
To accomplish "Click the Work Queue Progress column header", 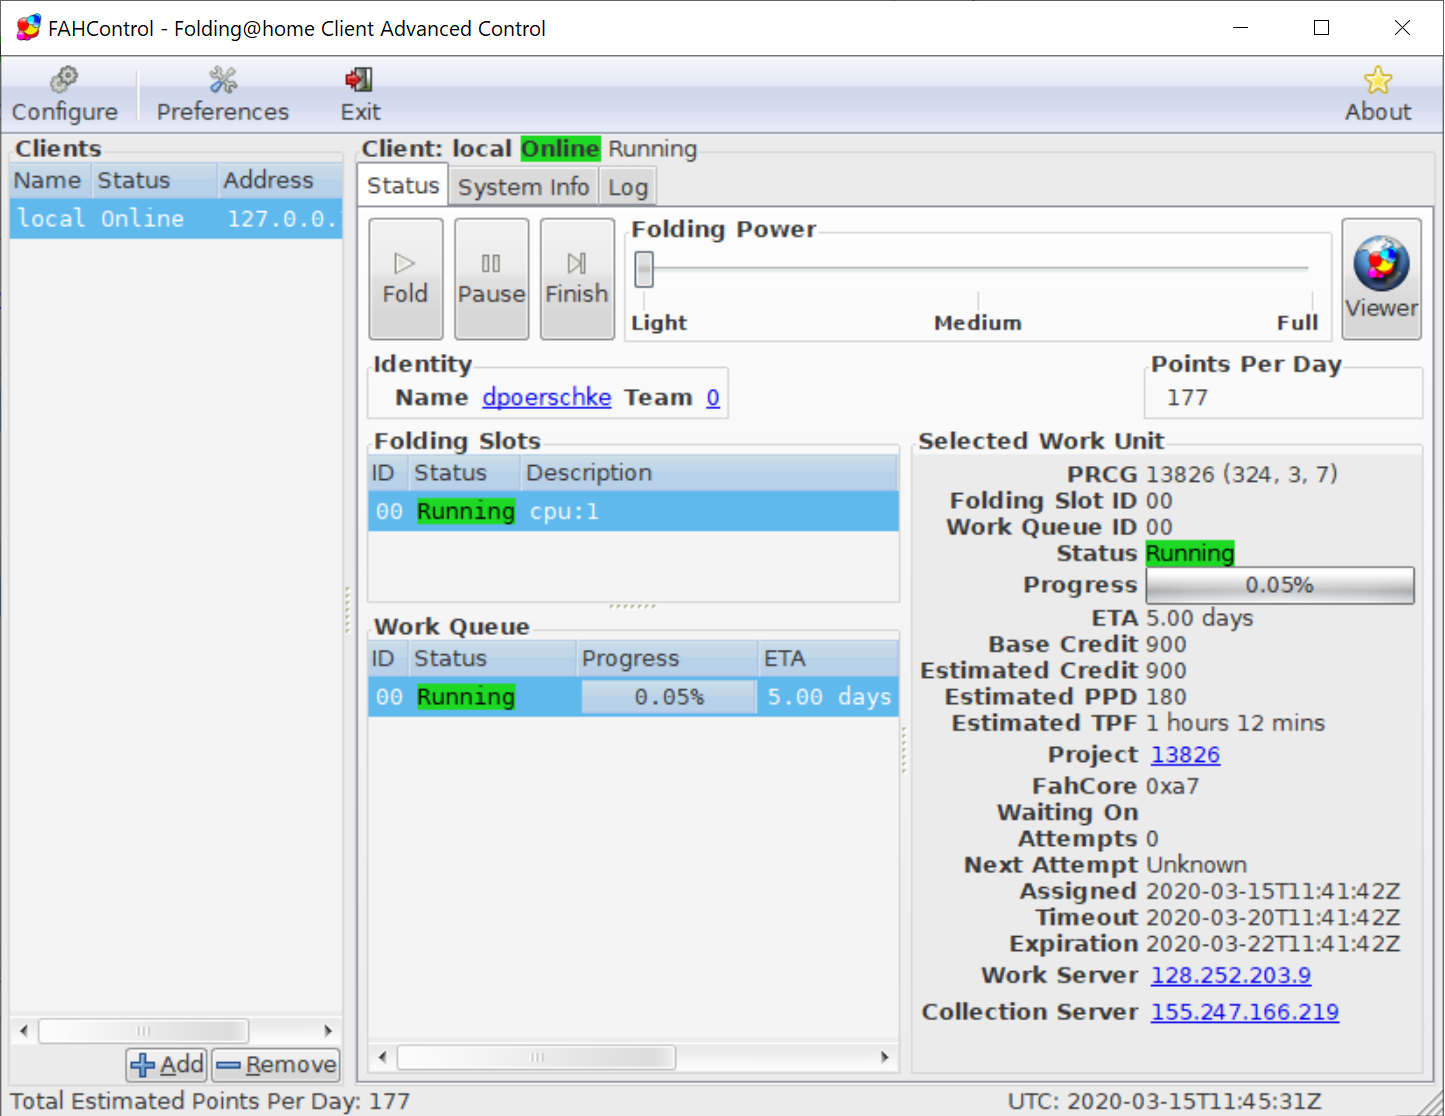I will point(668,659).
